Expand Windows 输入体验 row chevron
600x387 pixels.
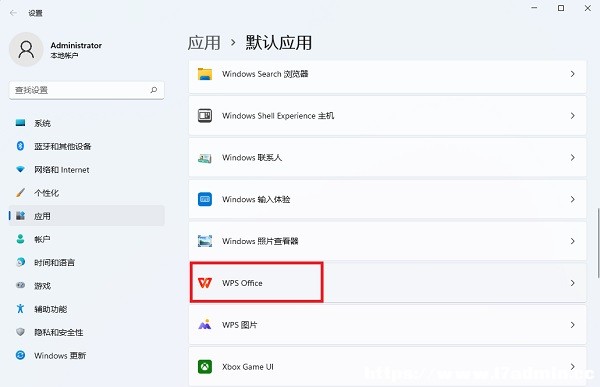[572, 199]
